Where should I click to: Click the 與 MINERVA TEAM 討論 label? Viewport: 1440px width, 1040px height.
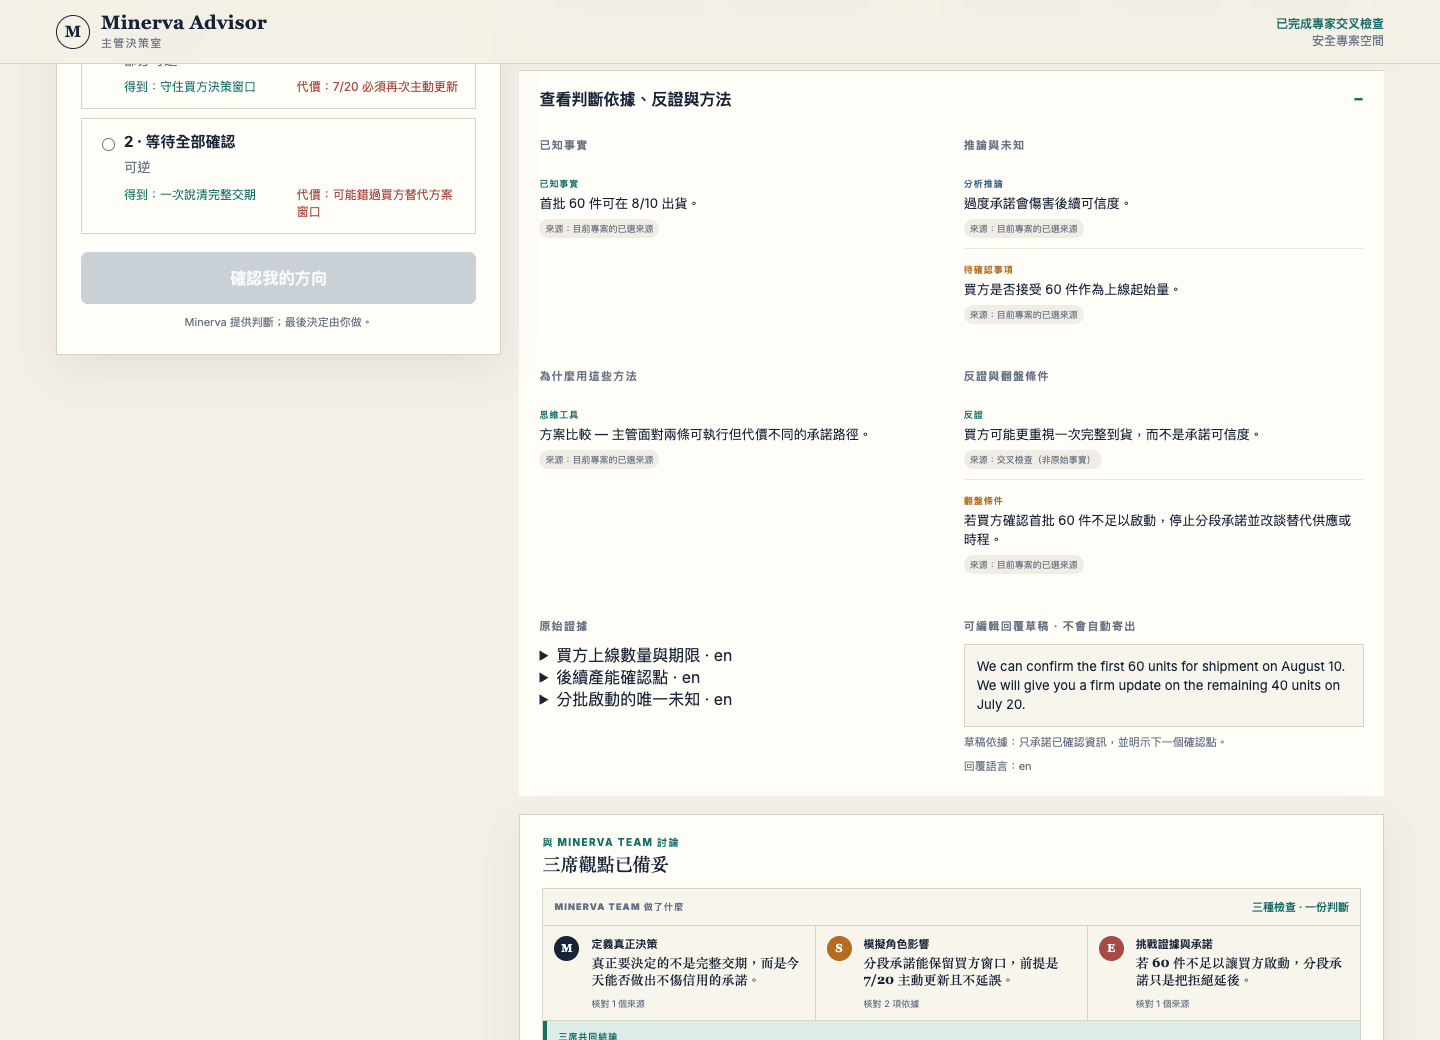pyautogui.click(x=611, y=842)
